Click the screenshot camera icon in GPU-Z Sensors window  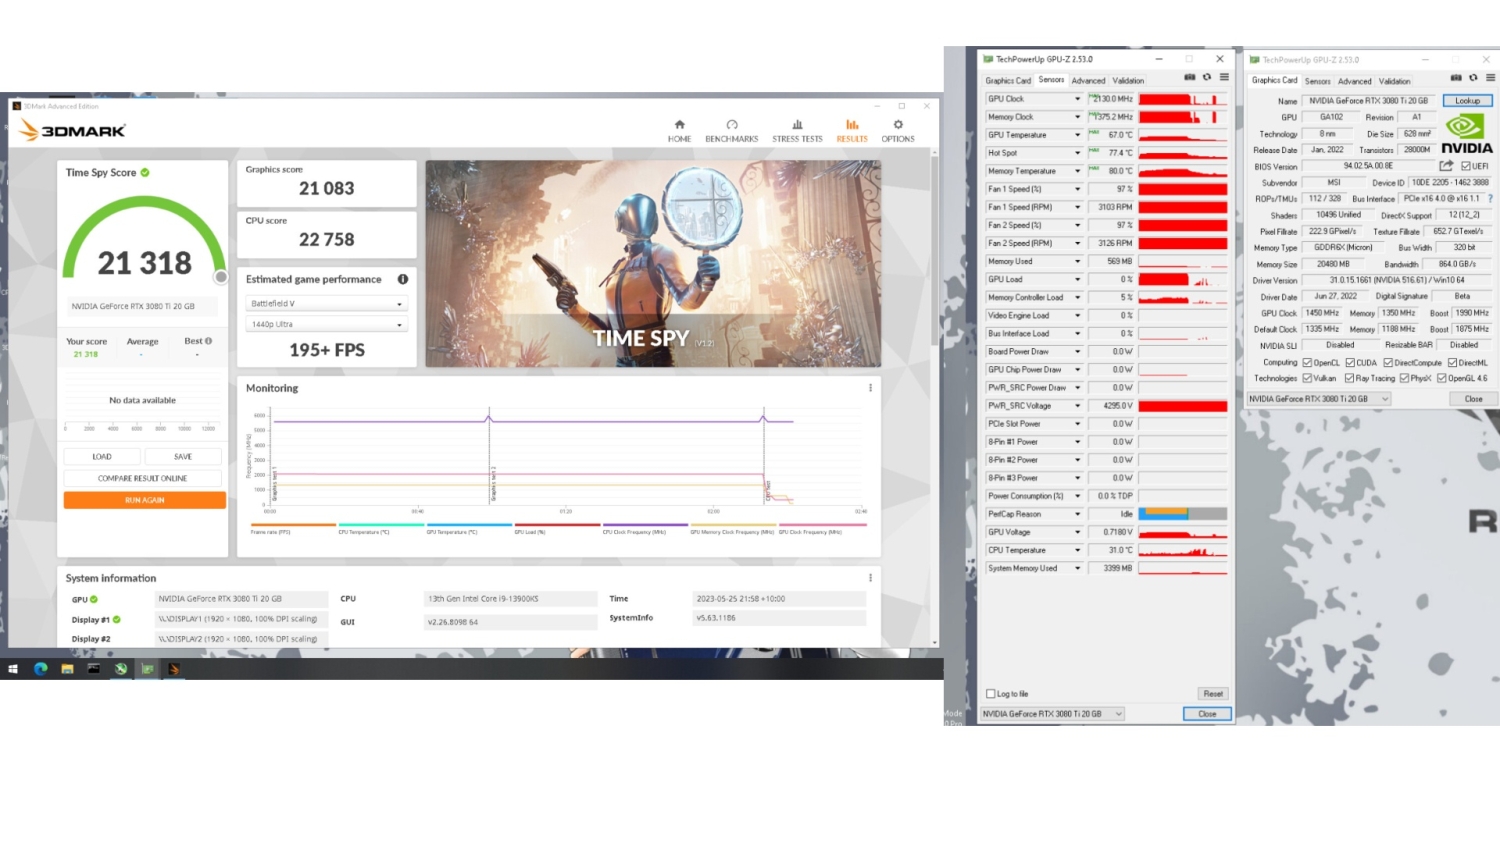click(1189, 77)
